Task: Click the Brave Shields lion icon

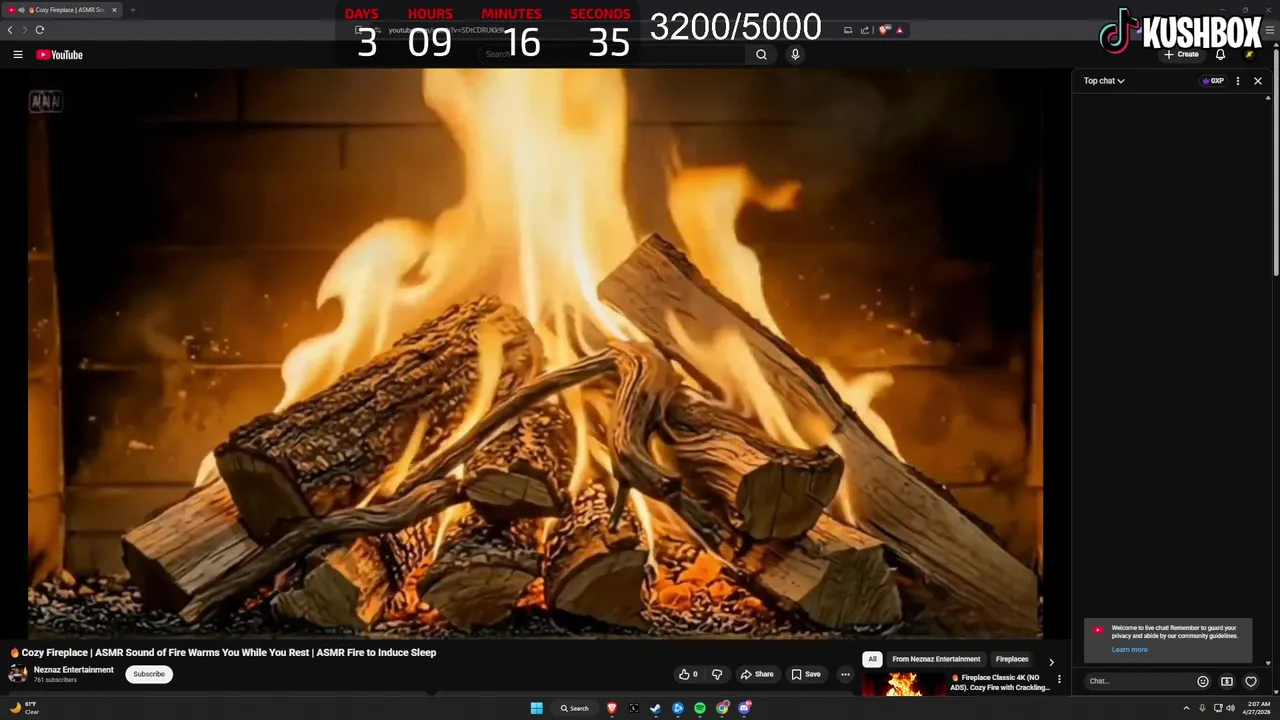Action: tap(885, 30)
